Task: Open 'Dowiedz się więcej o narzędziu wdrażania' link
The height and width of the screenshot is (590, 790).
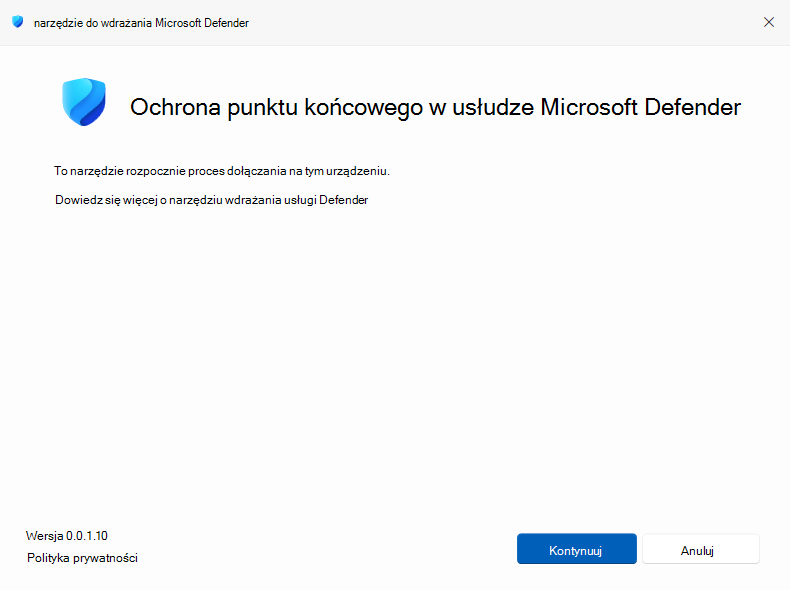Action: 211,200
